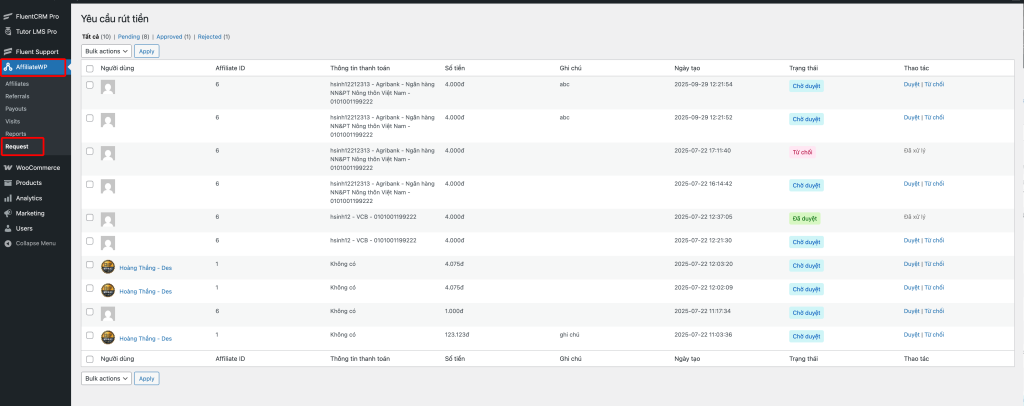The width and height of the screenshot is (1024, 406).
Task: Select the checkbox for the 123.123đ request row
Action: [90, 335]
